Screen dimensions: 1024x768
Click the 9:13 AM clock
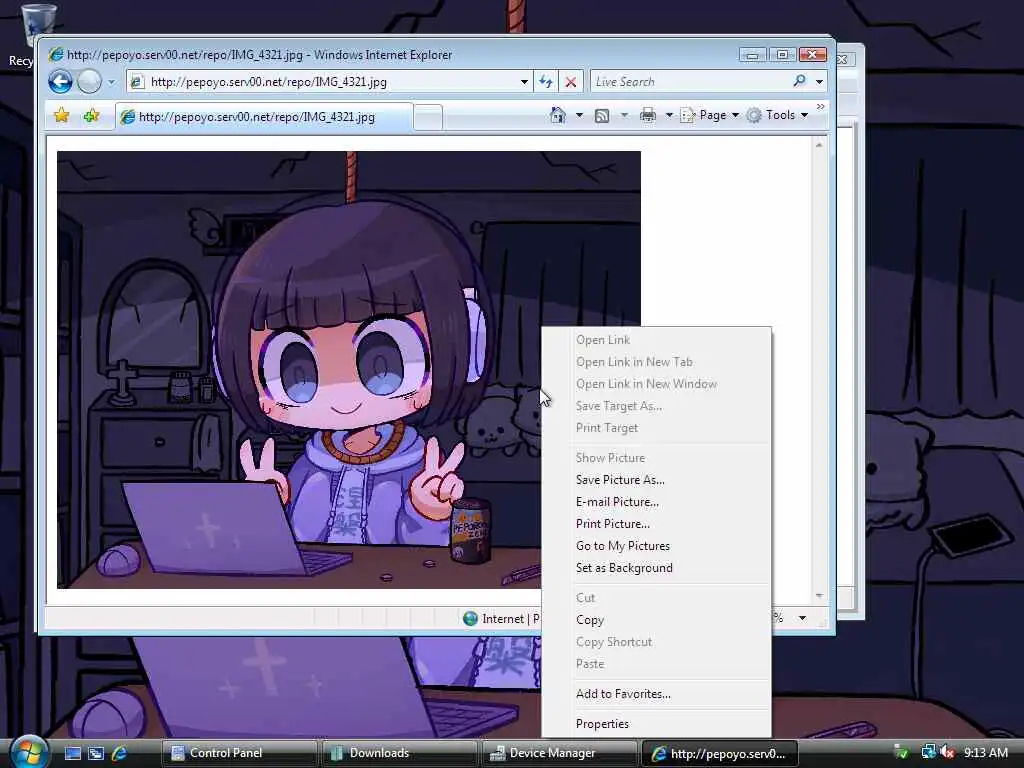coord(985,753)
